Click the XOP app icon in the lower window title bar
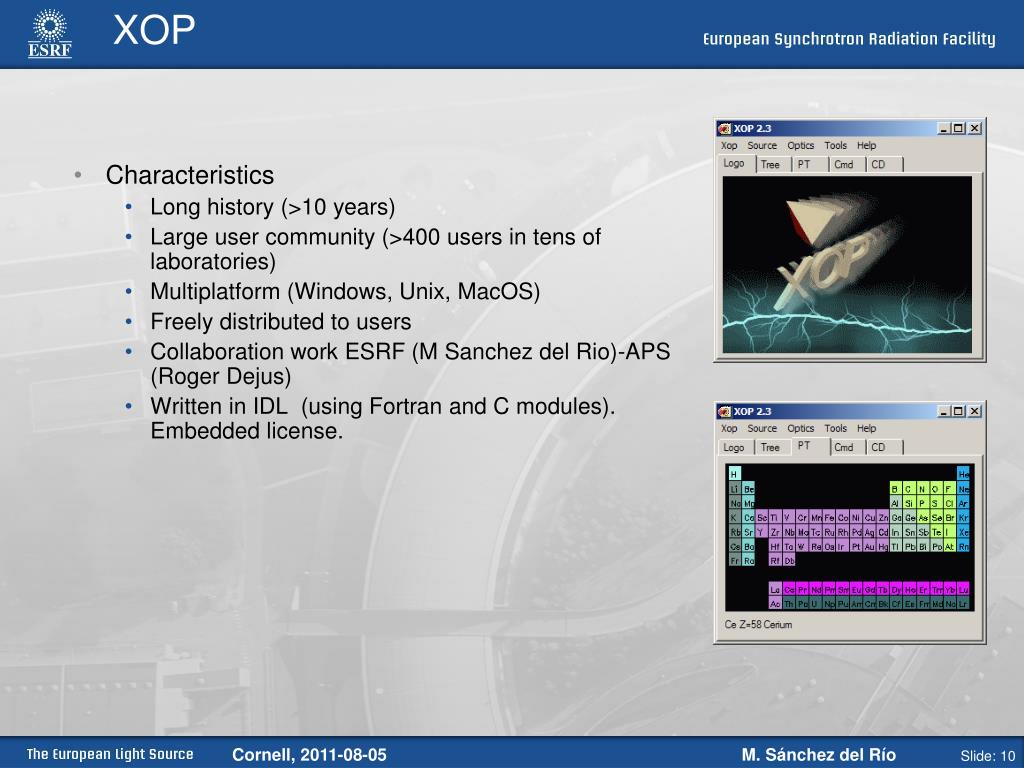This screenshot has height=768, width=1024. (x=724, y=411)
